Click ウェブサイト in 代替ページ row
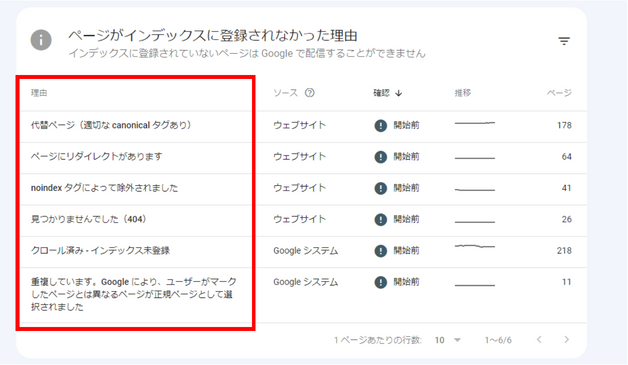628x365 pixels. [300, 125]
